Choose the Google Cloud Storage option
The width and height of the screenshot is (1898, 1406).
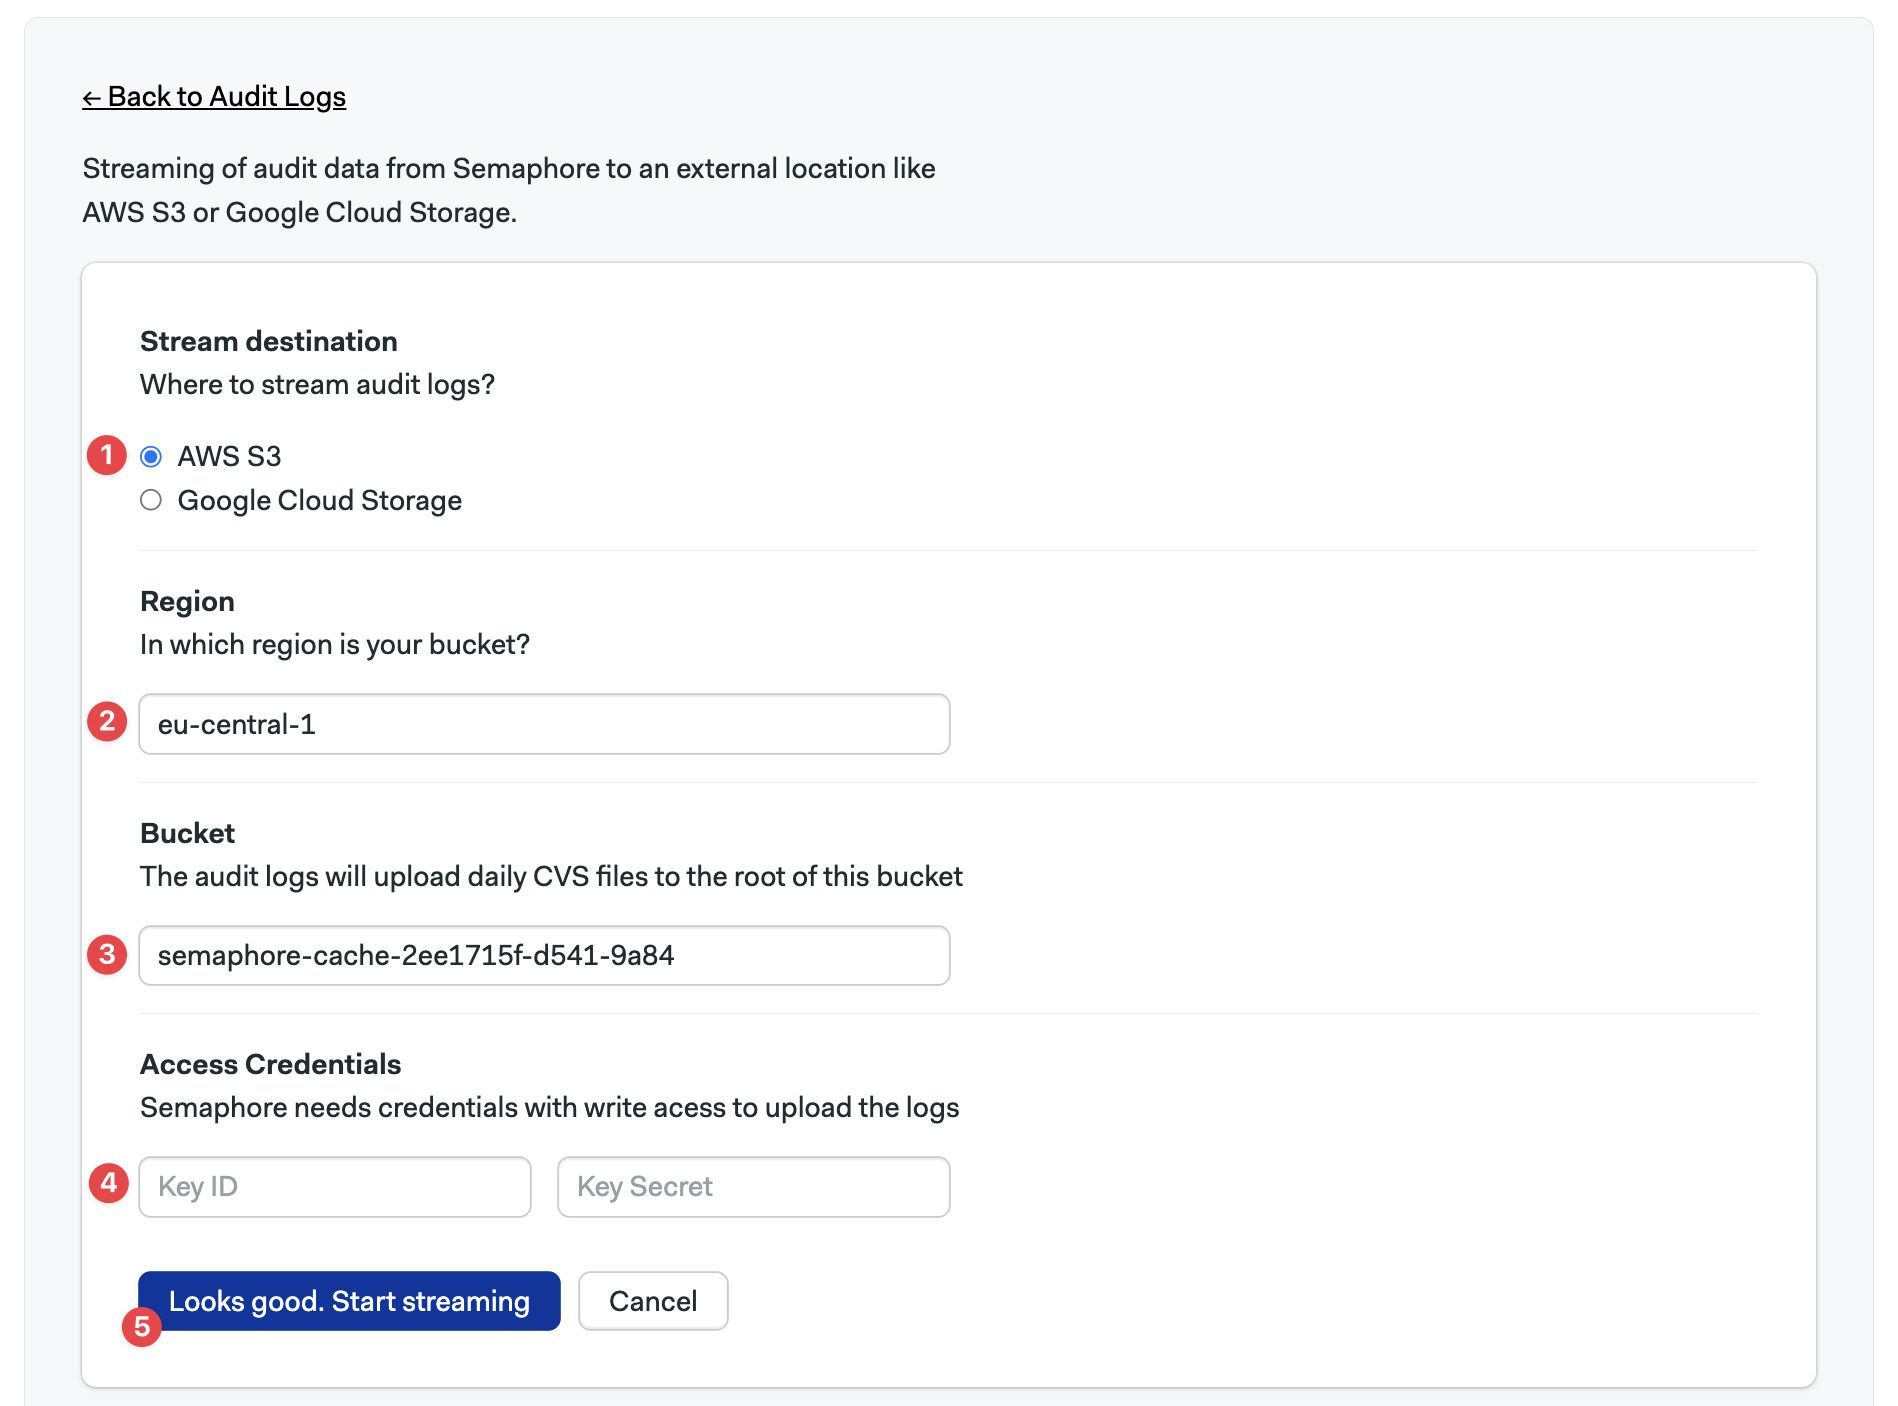click(151, 500)
